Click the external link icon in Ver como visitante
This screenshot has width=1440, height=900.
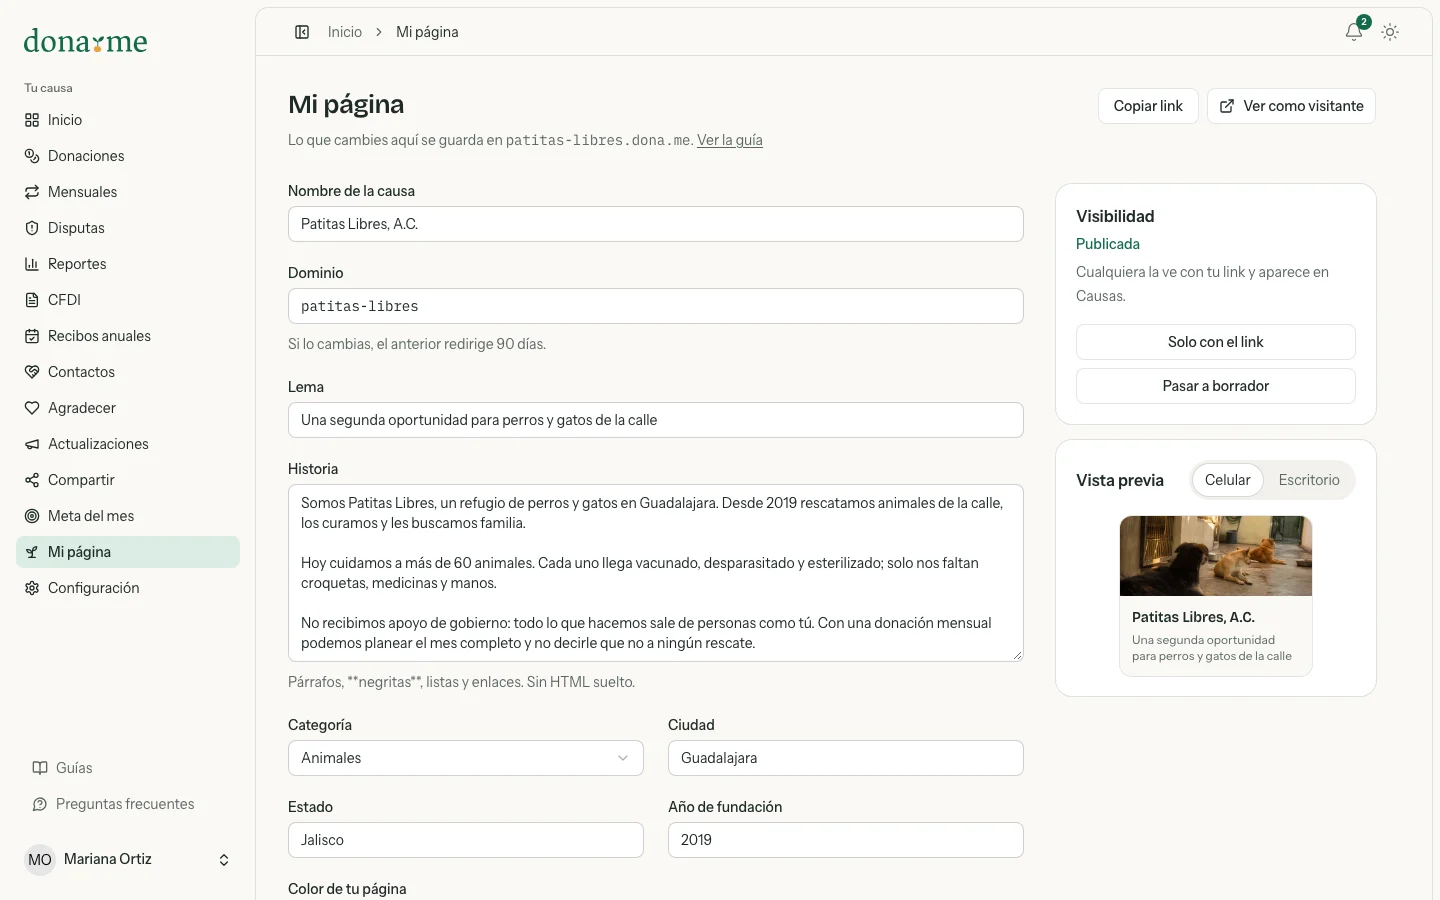[1227, 106]
